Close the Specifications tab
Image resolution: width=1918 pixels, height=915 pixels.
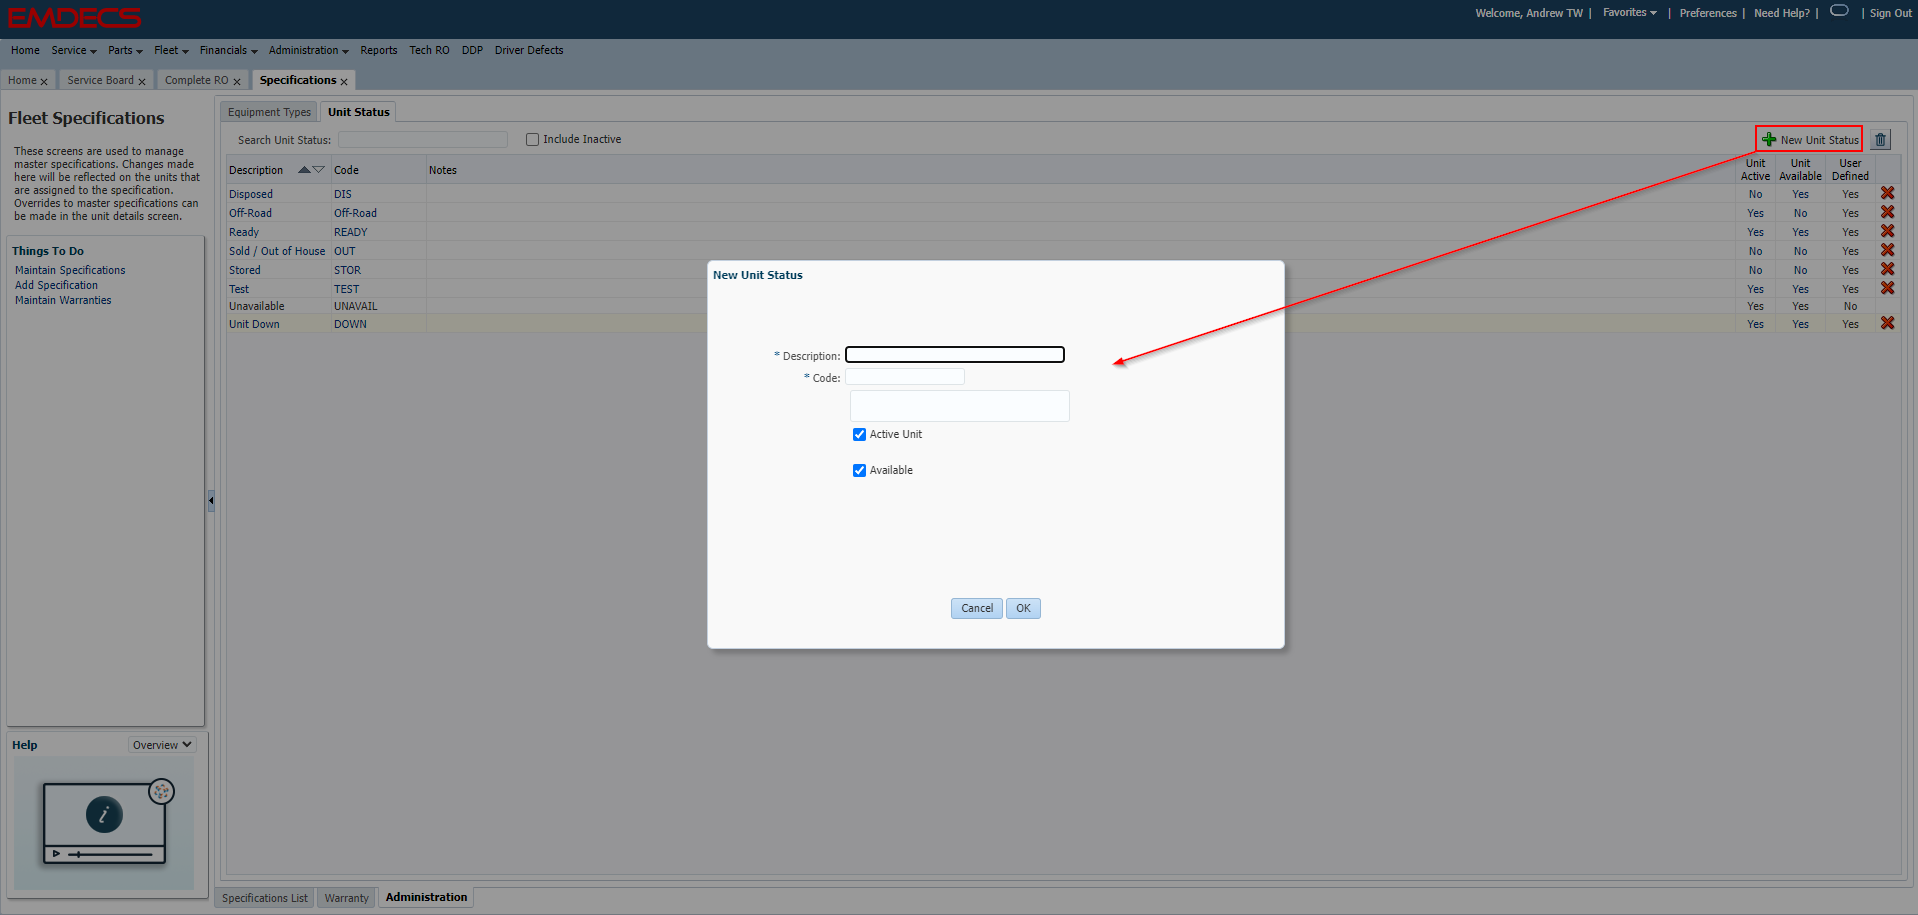[344, 82]
